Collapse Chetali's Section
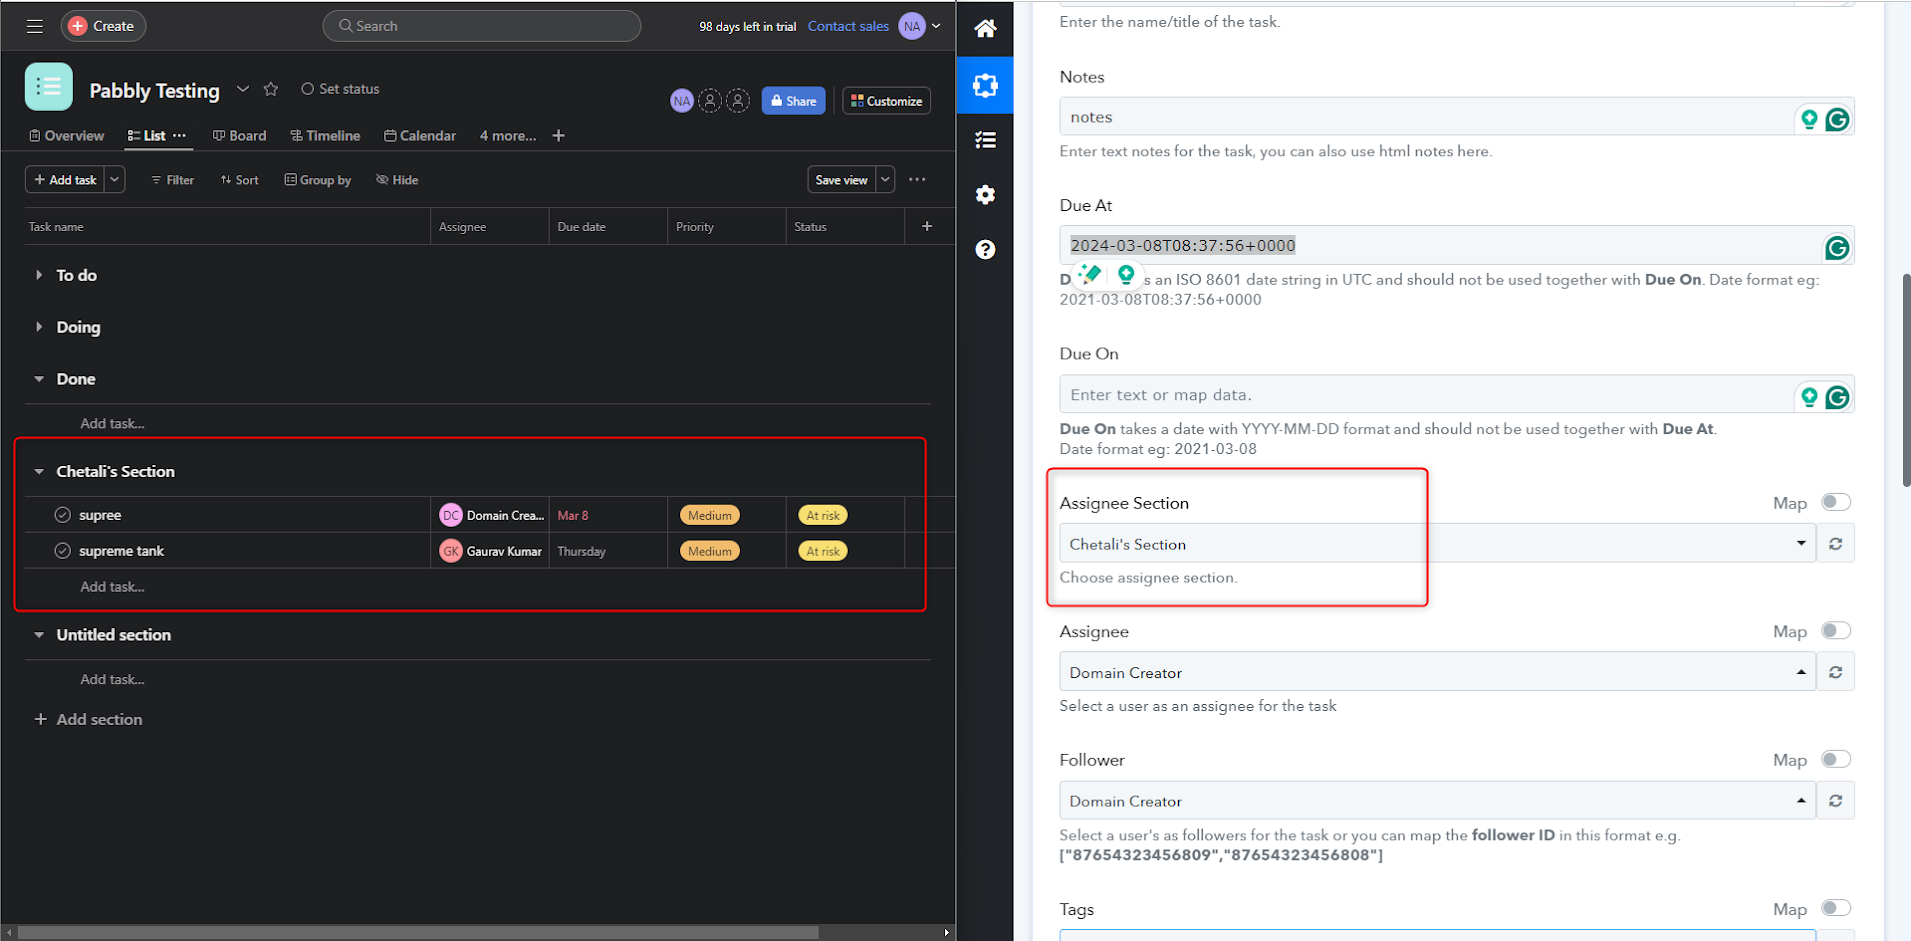The width and height of the screenshot is (1911, 941). [x=39, y=471]
